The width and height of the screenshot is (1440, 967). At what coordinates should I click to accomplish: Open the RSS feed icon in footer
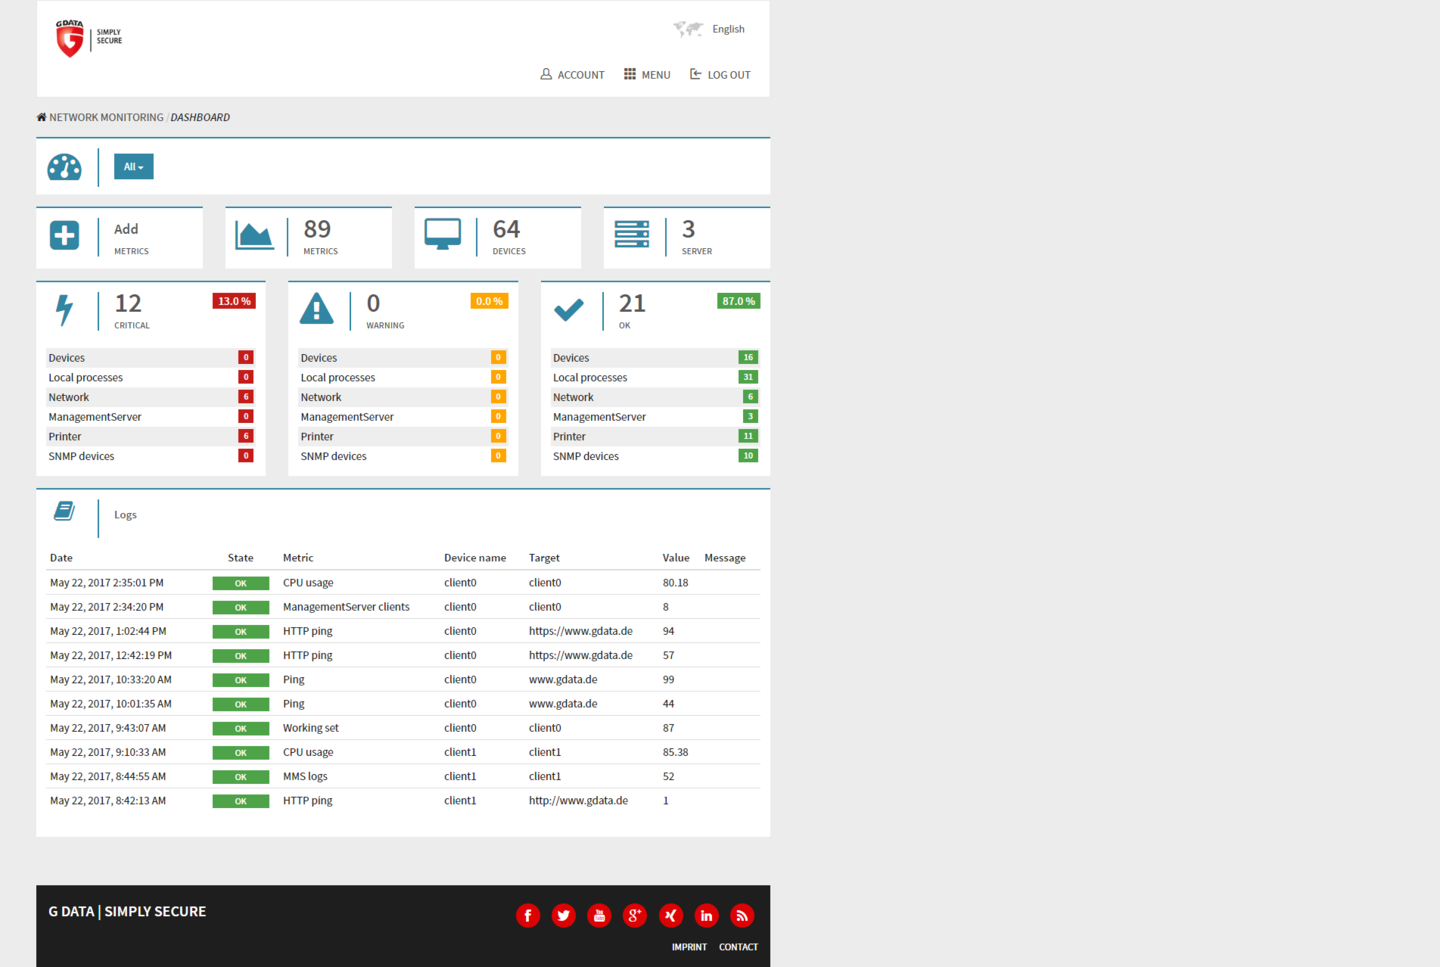coord(742,915)
